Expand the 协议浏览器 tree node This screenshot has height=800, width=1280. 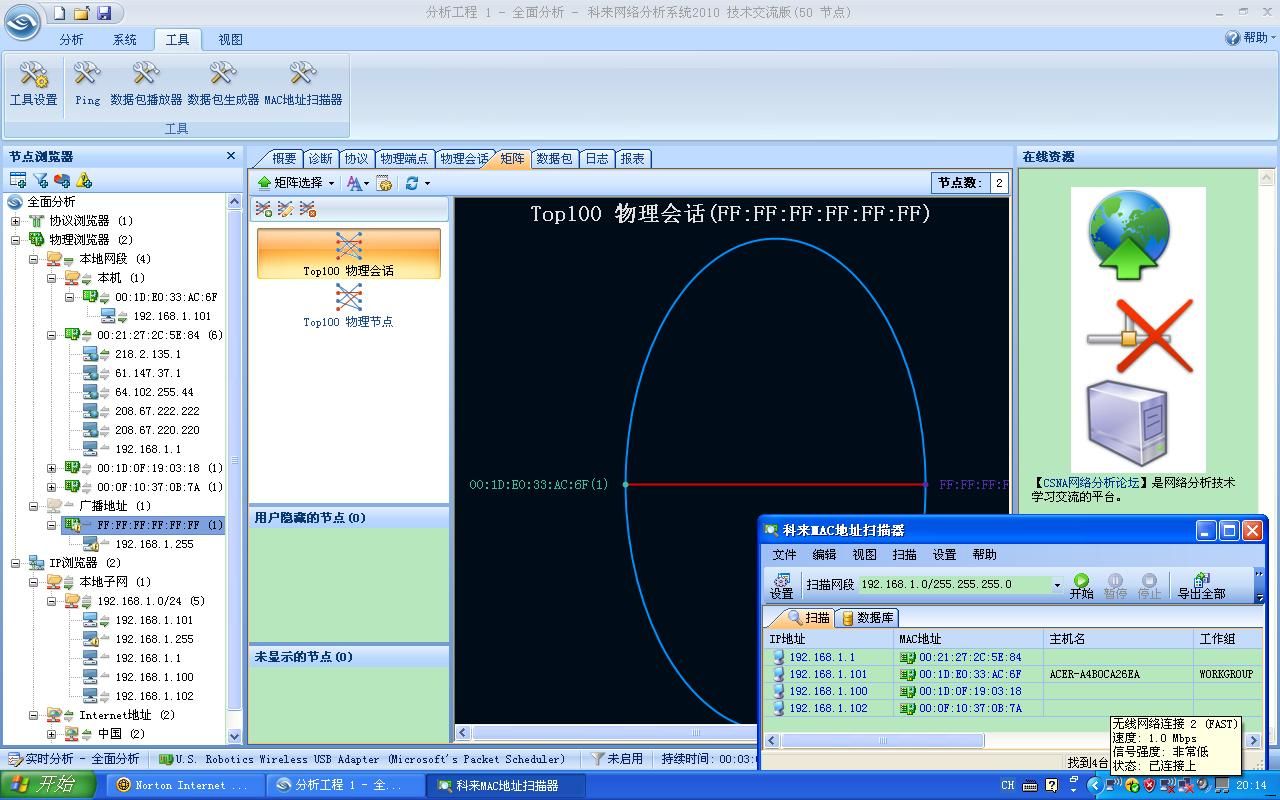coord(16,221)
